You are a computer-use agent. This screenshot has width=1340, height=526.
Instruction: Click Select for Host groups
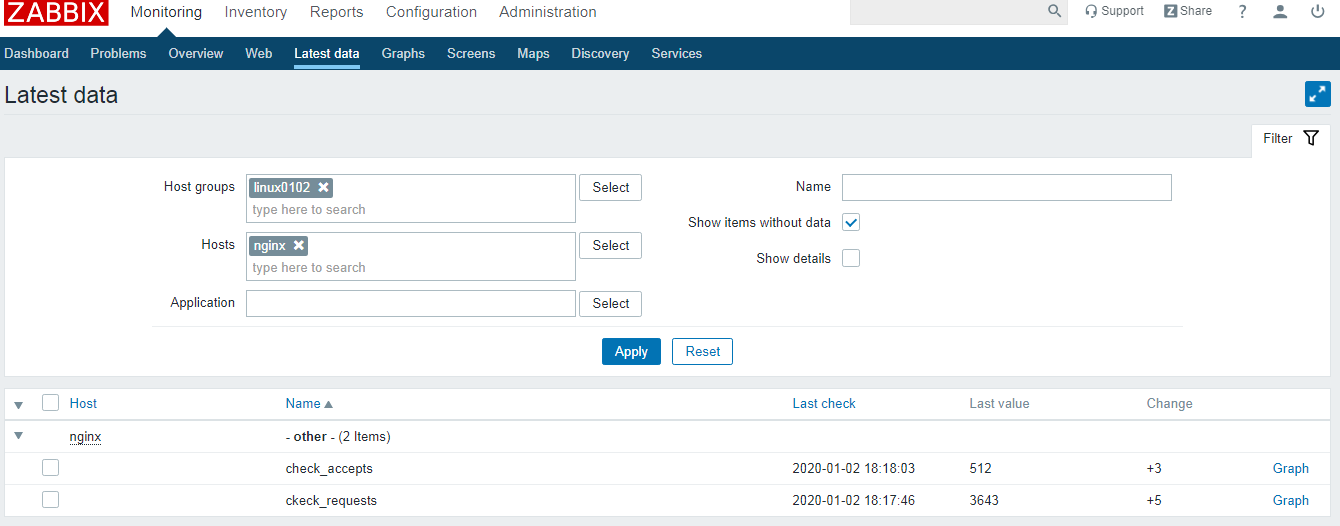610,188
